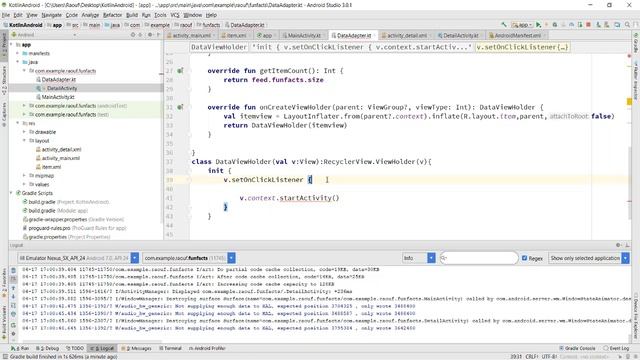Open the VCS menu
The height and width of the screenshot is (360, 640).
pyautogui.click(x=175, y=15)
